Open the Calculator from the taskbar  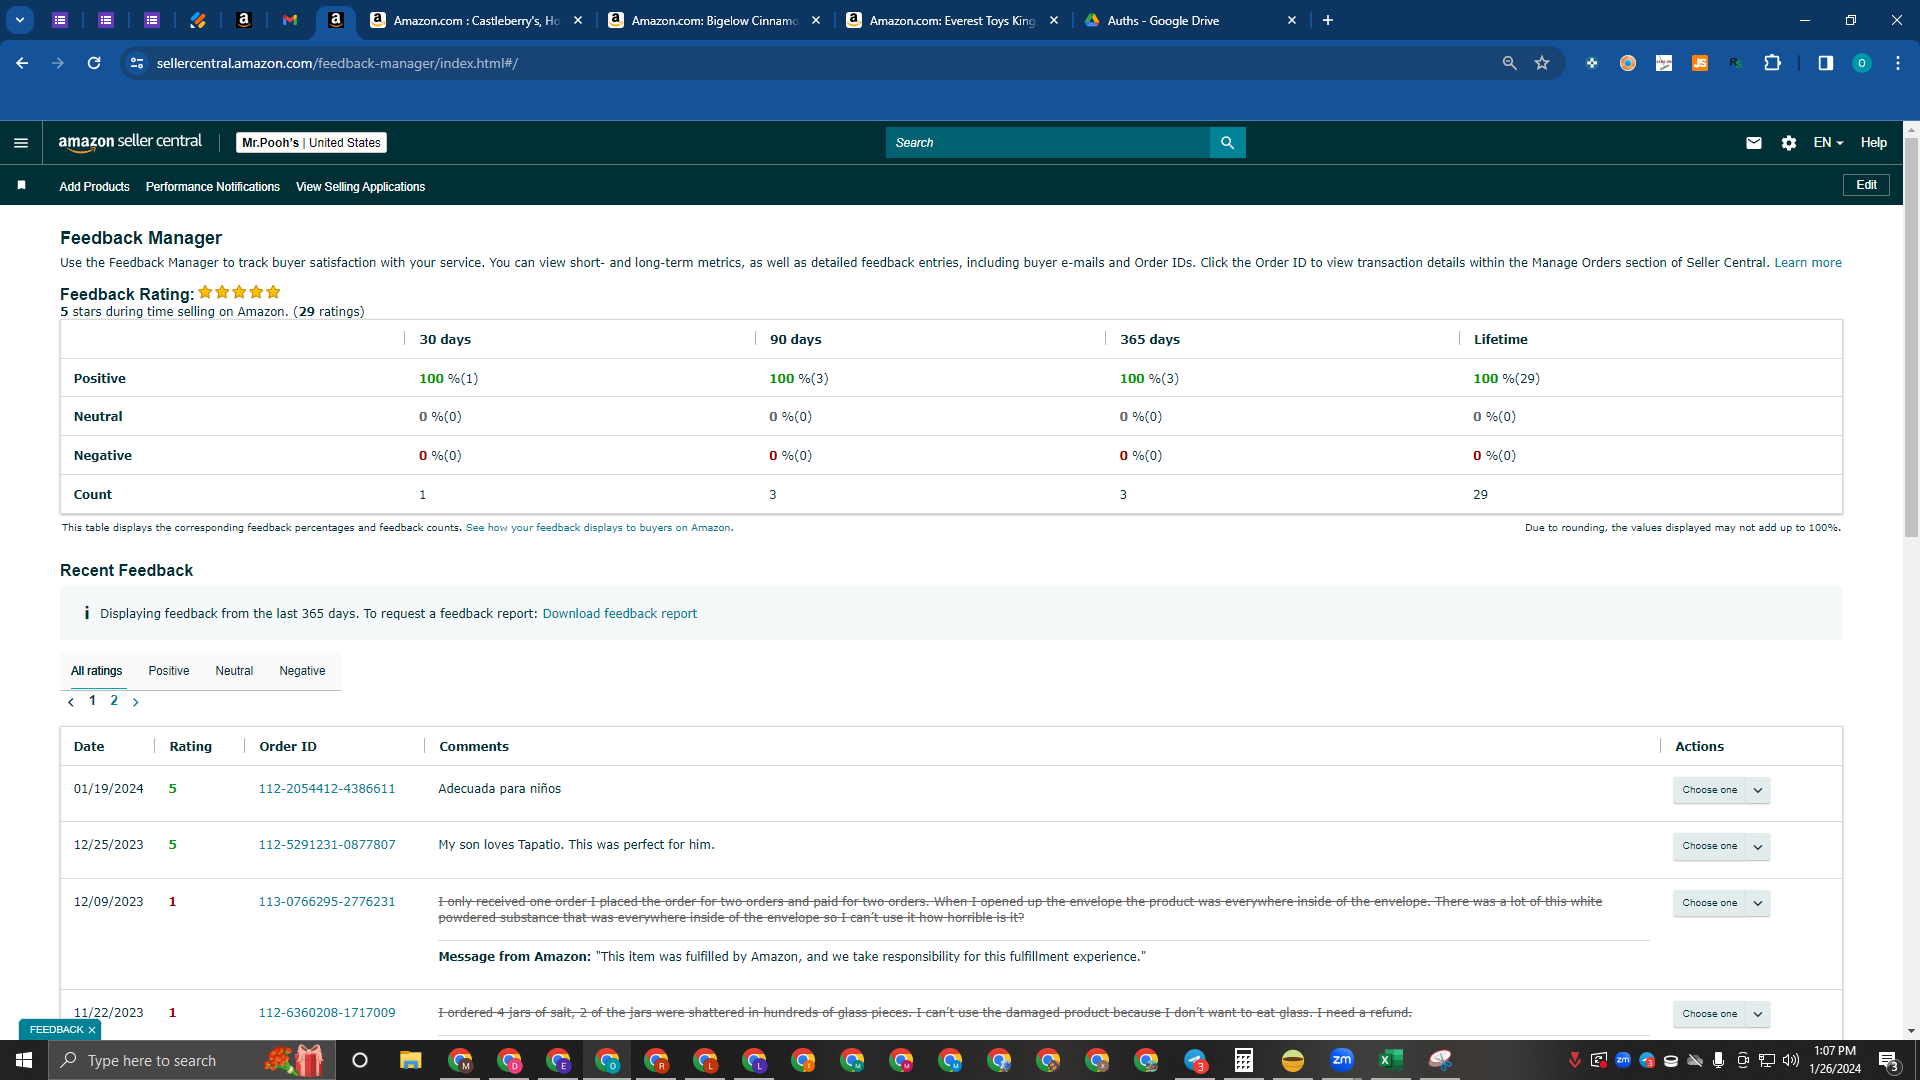tap(1243, 1060)
